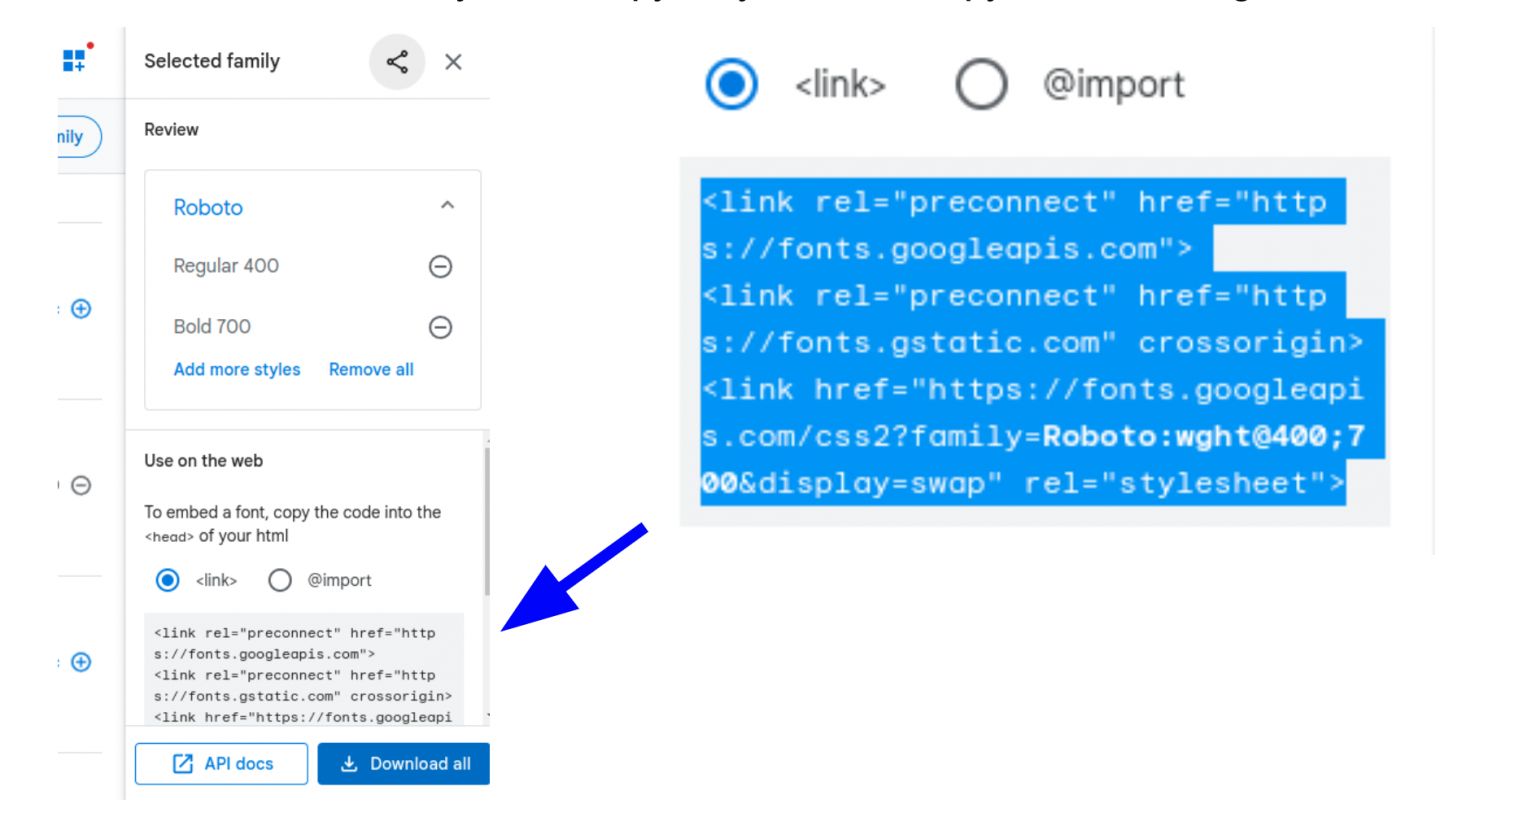
Task: Collapse the Roboto family section
Action: pos(447,206)
